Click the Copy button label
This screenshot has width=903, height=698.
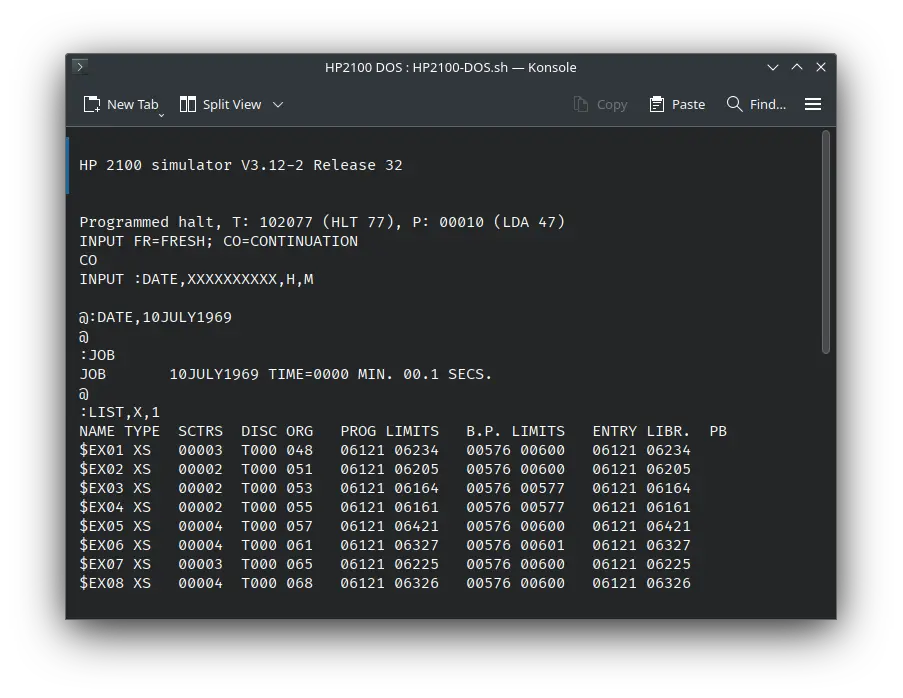pos(613,103)
